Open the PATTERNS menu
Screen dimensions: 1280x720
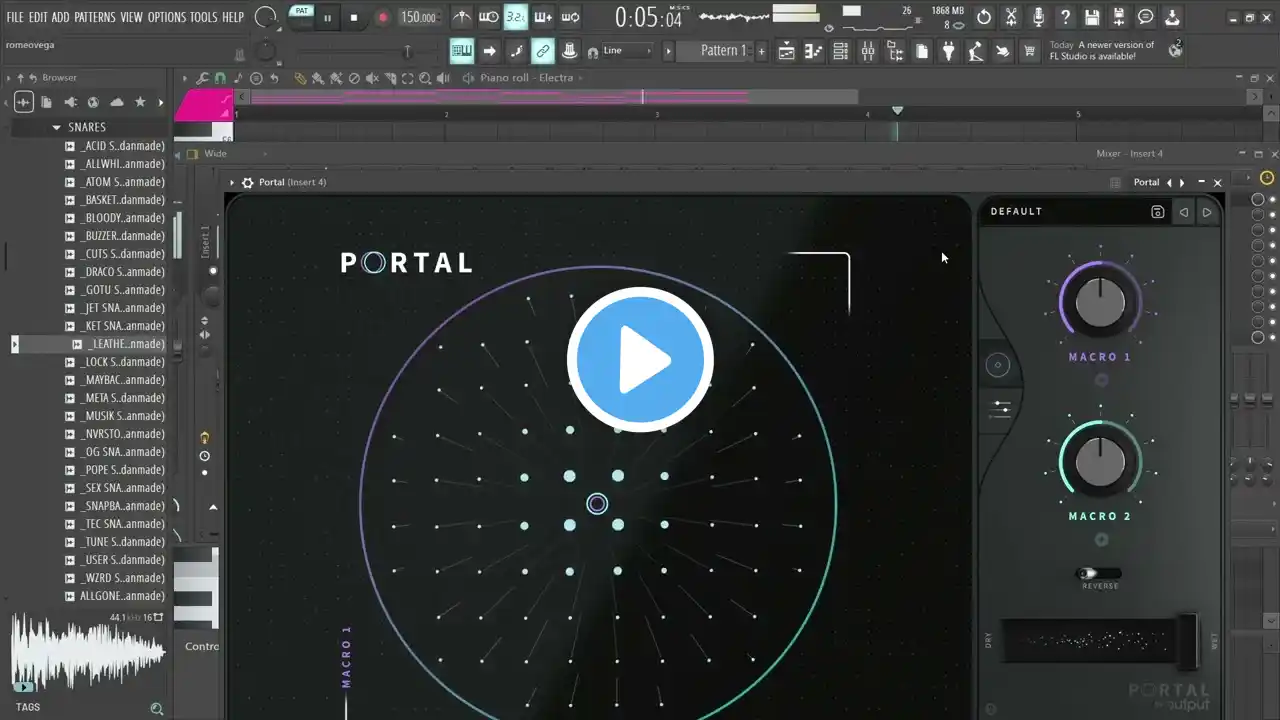click(x=94, y=17)
